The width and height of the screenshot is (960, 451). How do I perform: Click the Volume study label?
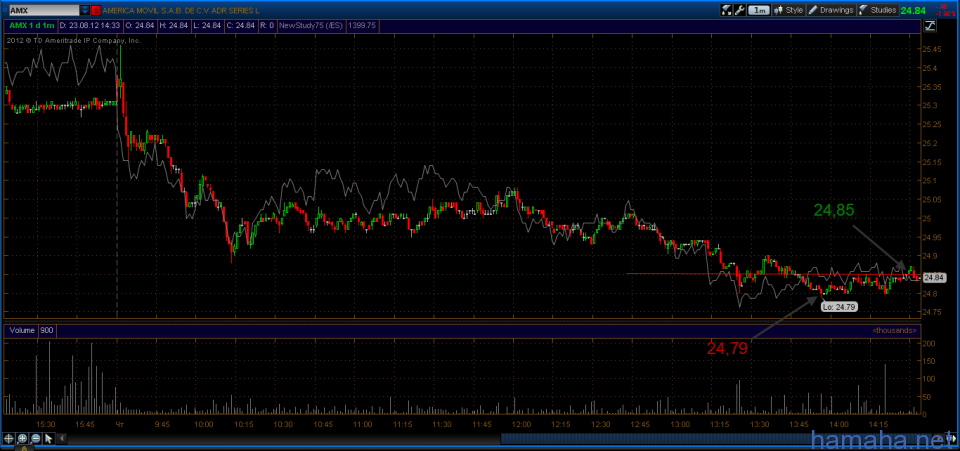20,329
